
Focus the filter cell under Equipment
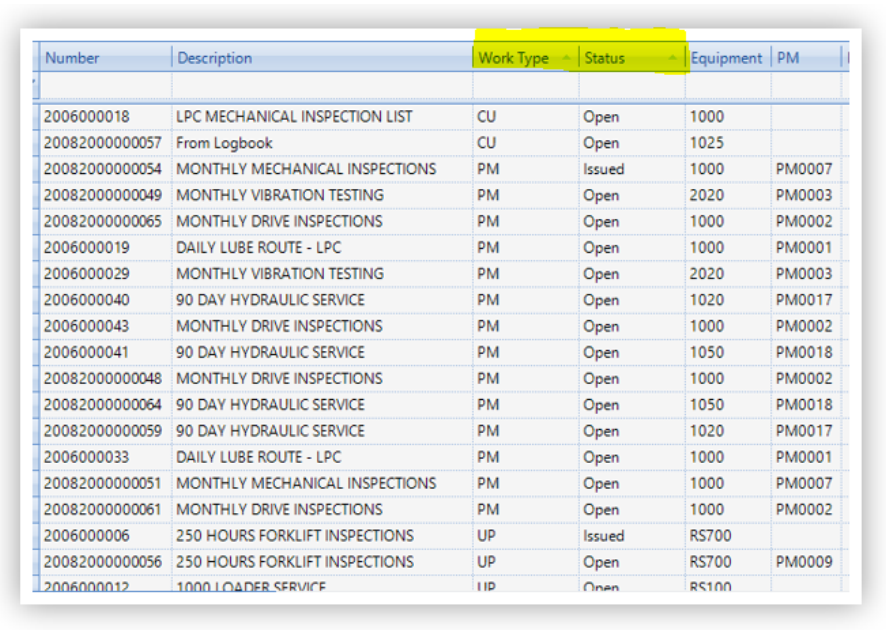pyautogui.click(x=727, y=87)
